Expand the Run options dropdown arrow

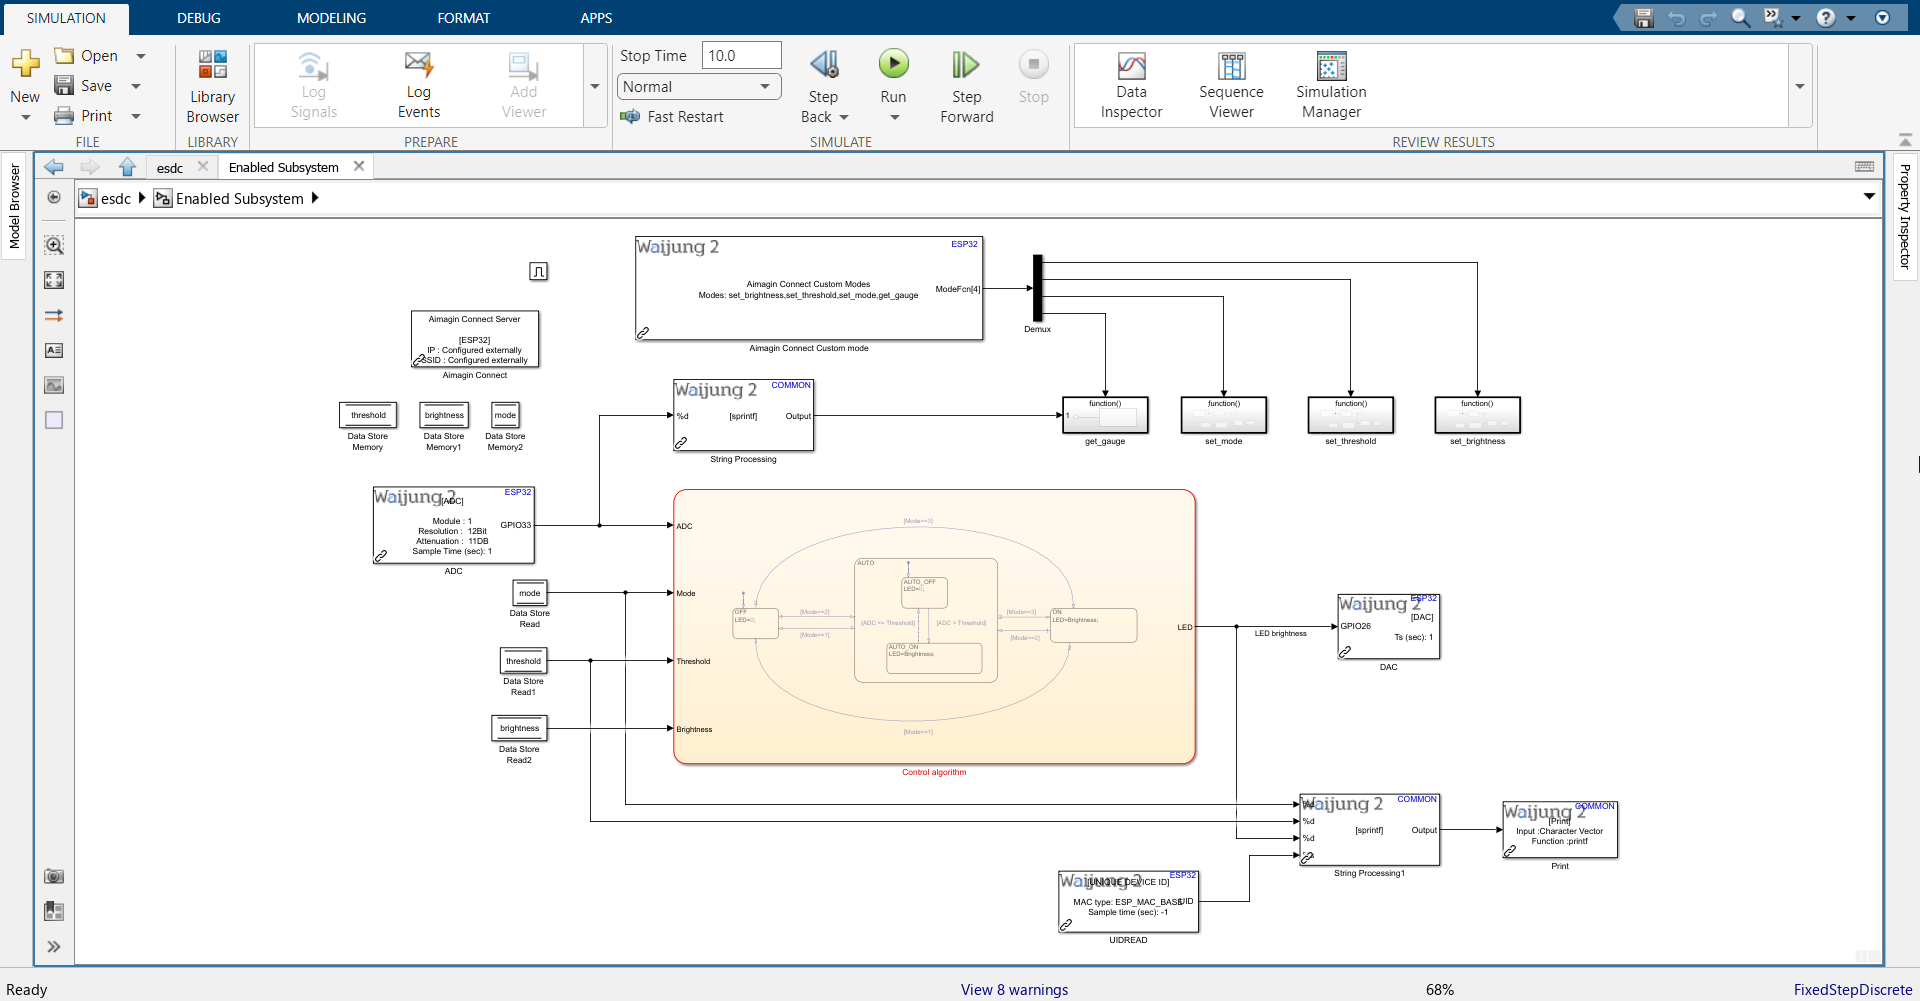[x=894, y=117]
